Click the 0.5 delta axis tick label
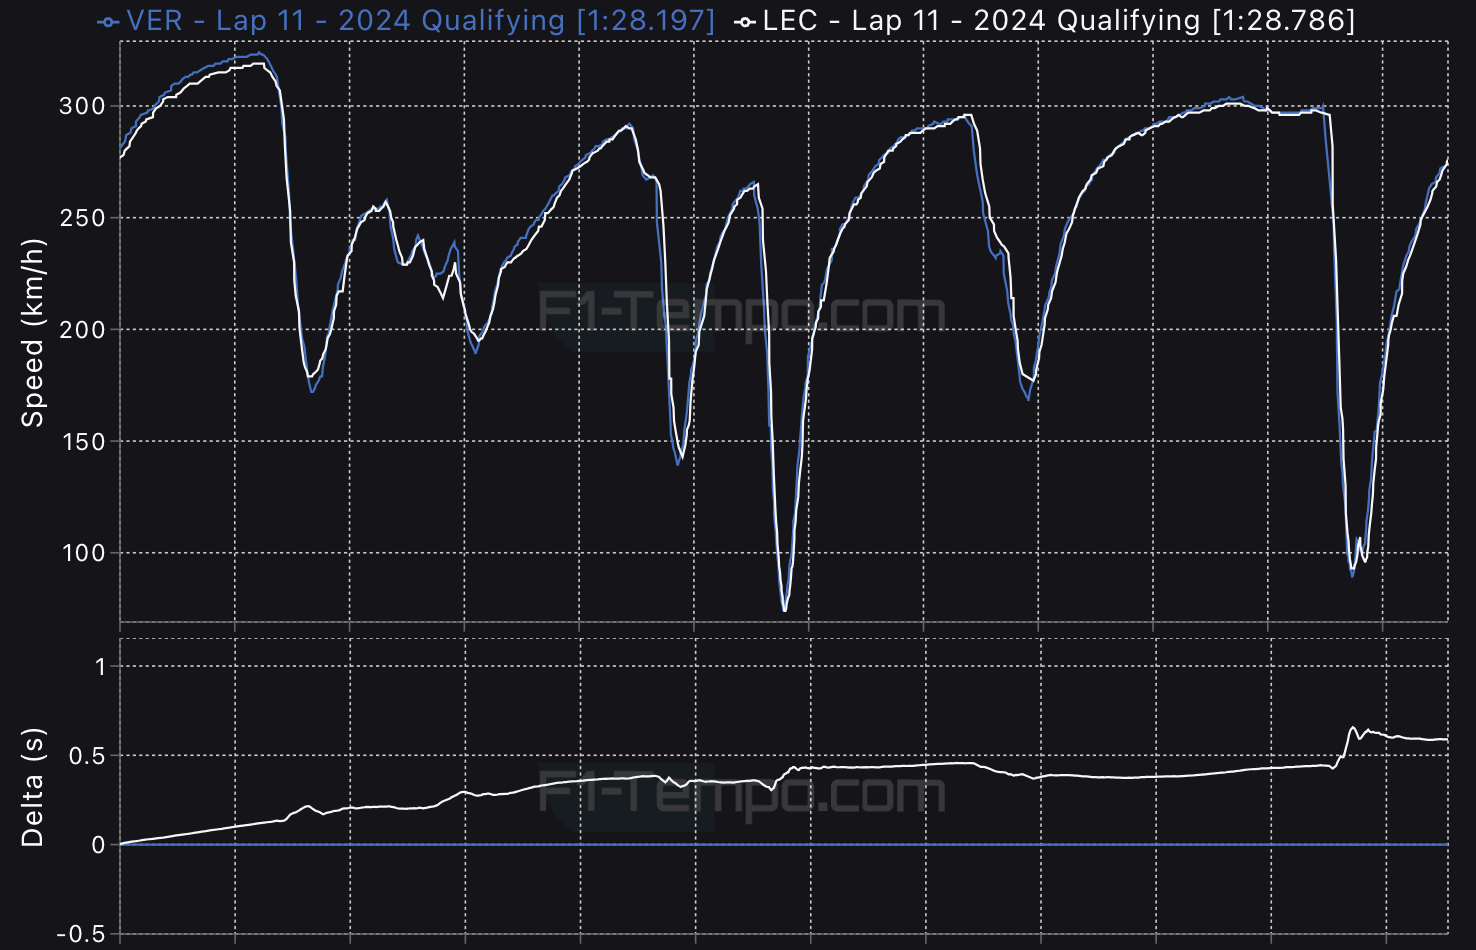The height and width of the screenshot is (950, 1476). 86,756
